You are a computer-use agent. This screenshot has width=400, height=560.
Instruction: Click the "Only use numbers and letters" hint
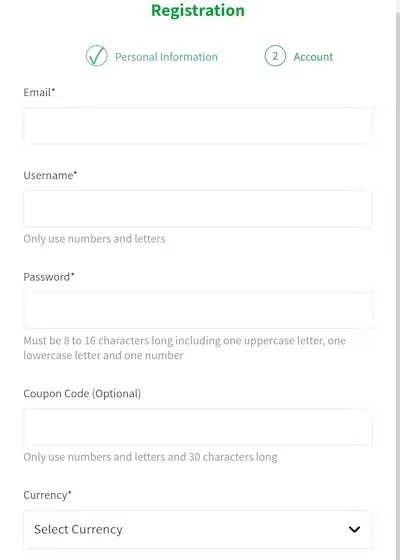tap(94, 239)
